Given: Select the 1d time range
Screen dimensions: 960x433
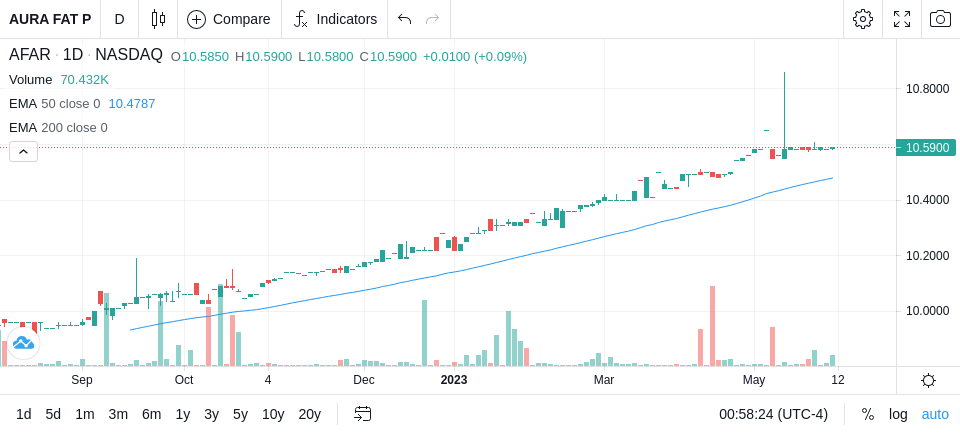Looking at the screenshot, I should [24, 415].
